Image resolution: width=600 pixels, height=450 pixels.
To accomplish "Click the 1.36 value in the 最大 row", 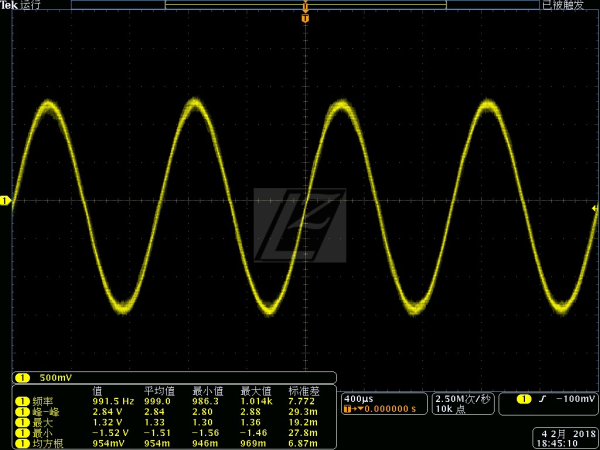I will tap(251, 422).
